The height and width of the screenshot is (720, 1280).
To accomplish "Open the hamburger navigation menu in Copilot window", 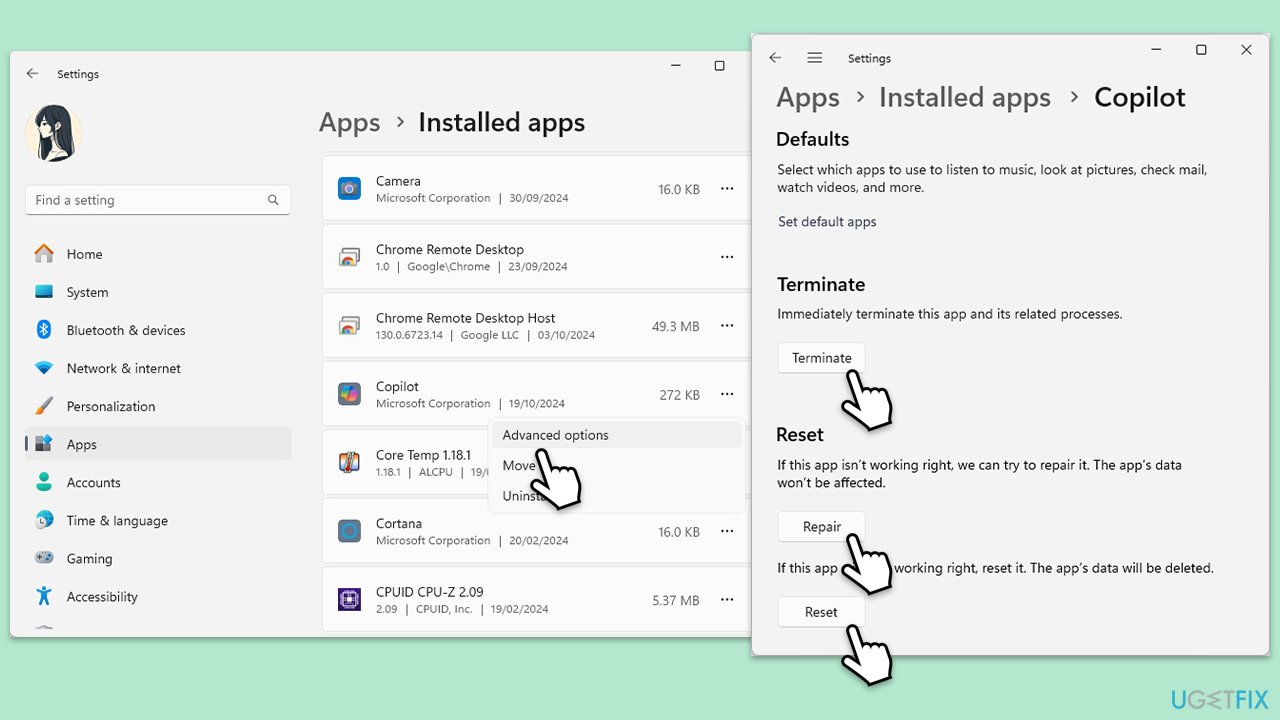I will tap(815, 58).
